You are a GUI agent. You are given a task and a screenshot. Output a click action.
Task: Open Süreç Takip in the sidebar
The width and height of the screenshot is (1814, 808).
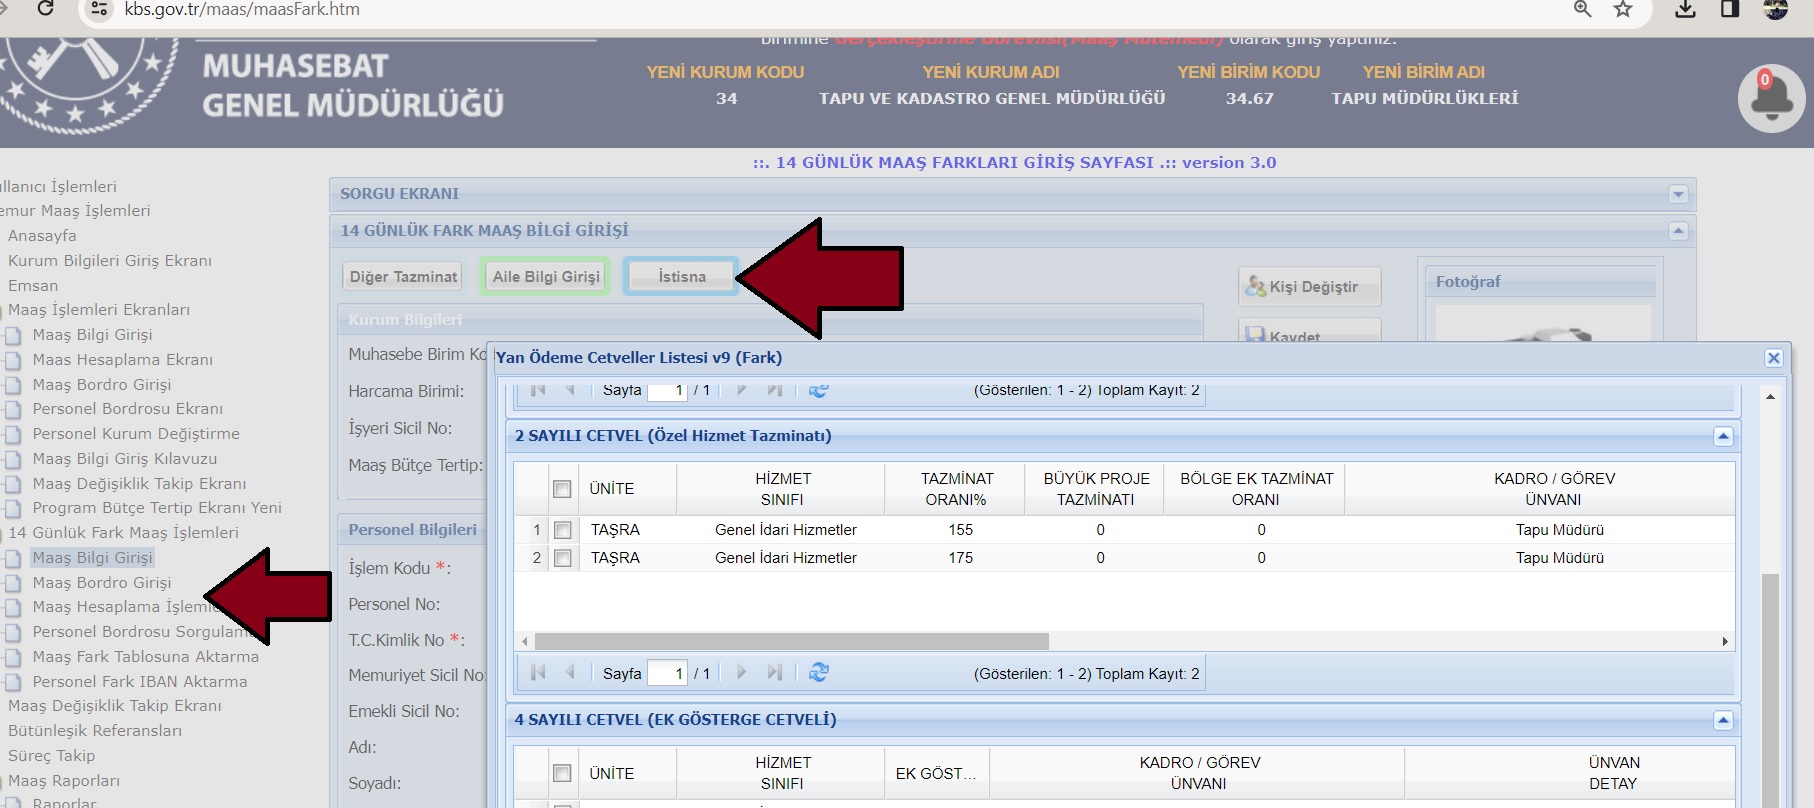52,756
